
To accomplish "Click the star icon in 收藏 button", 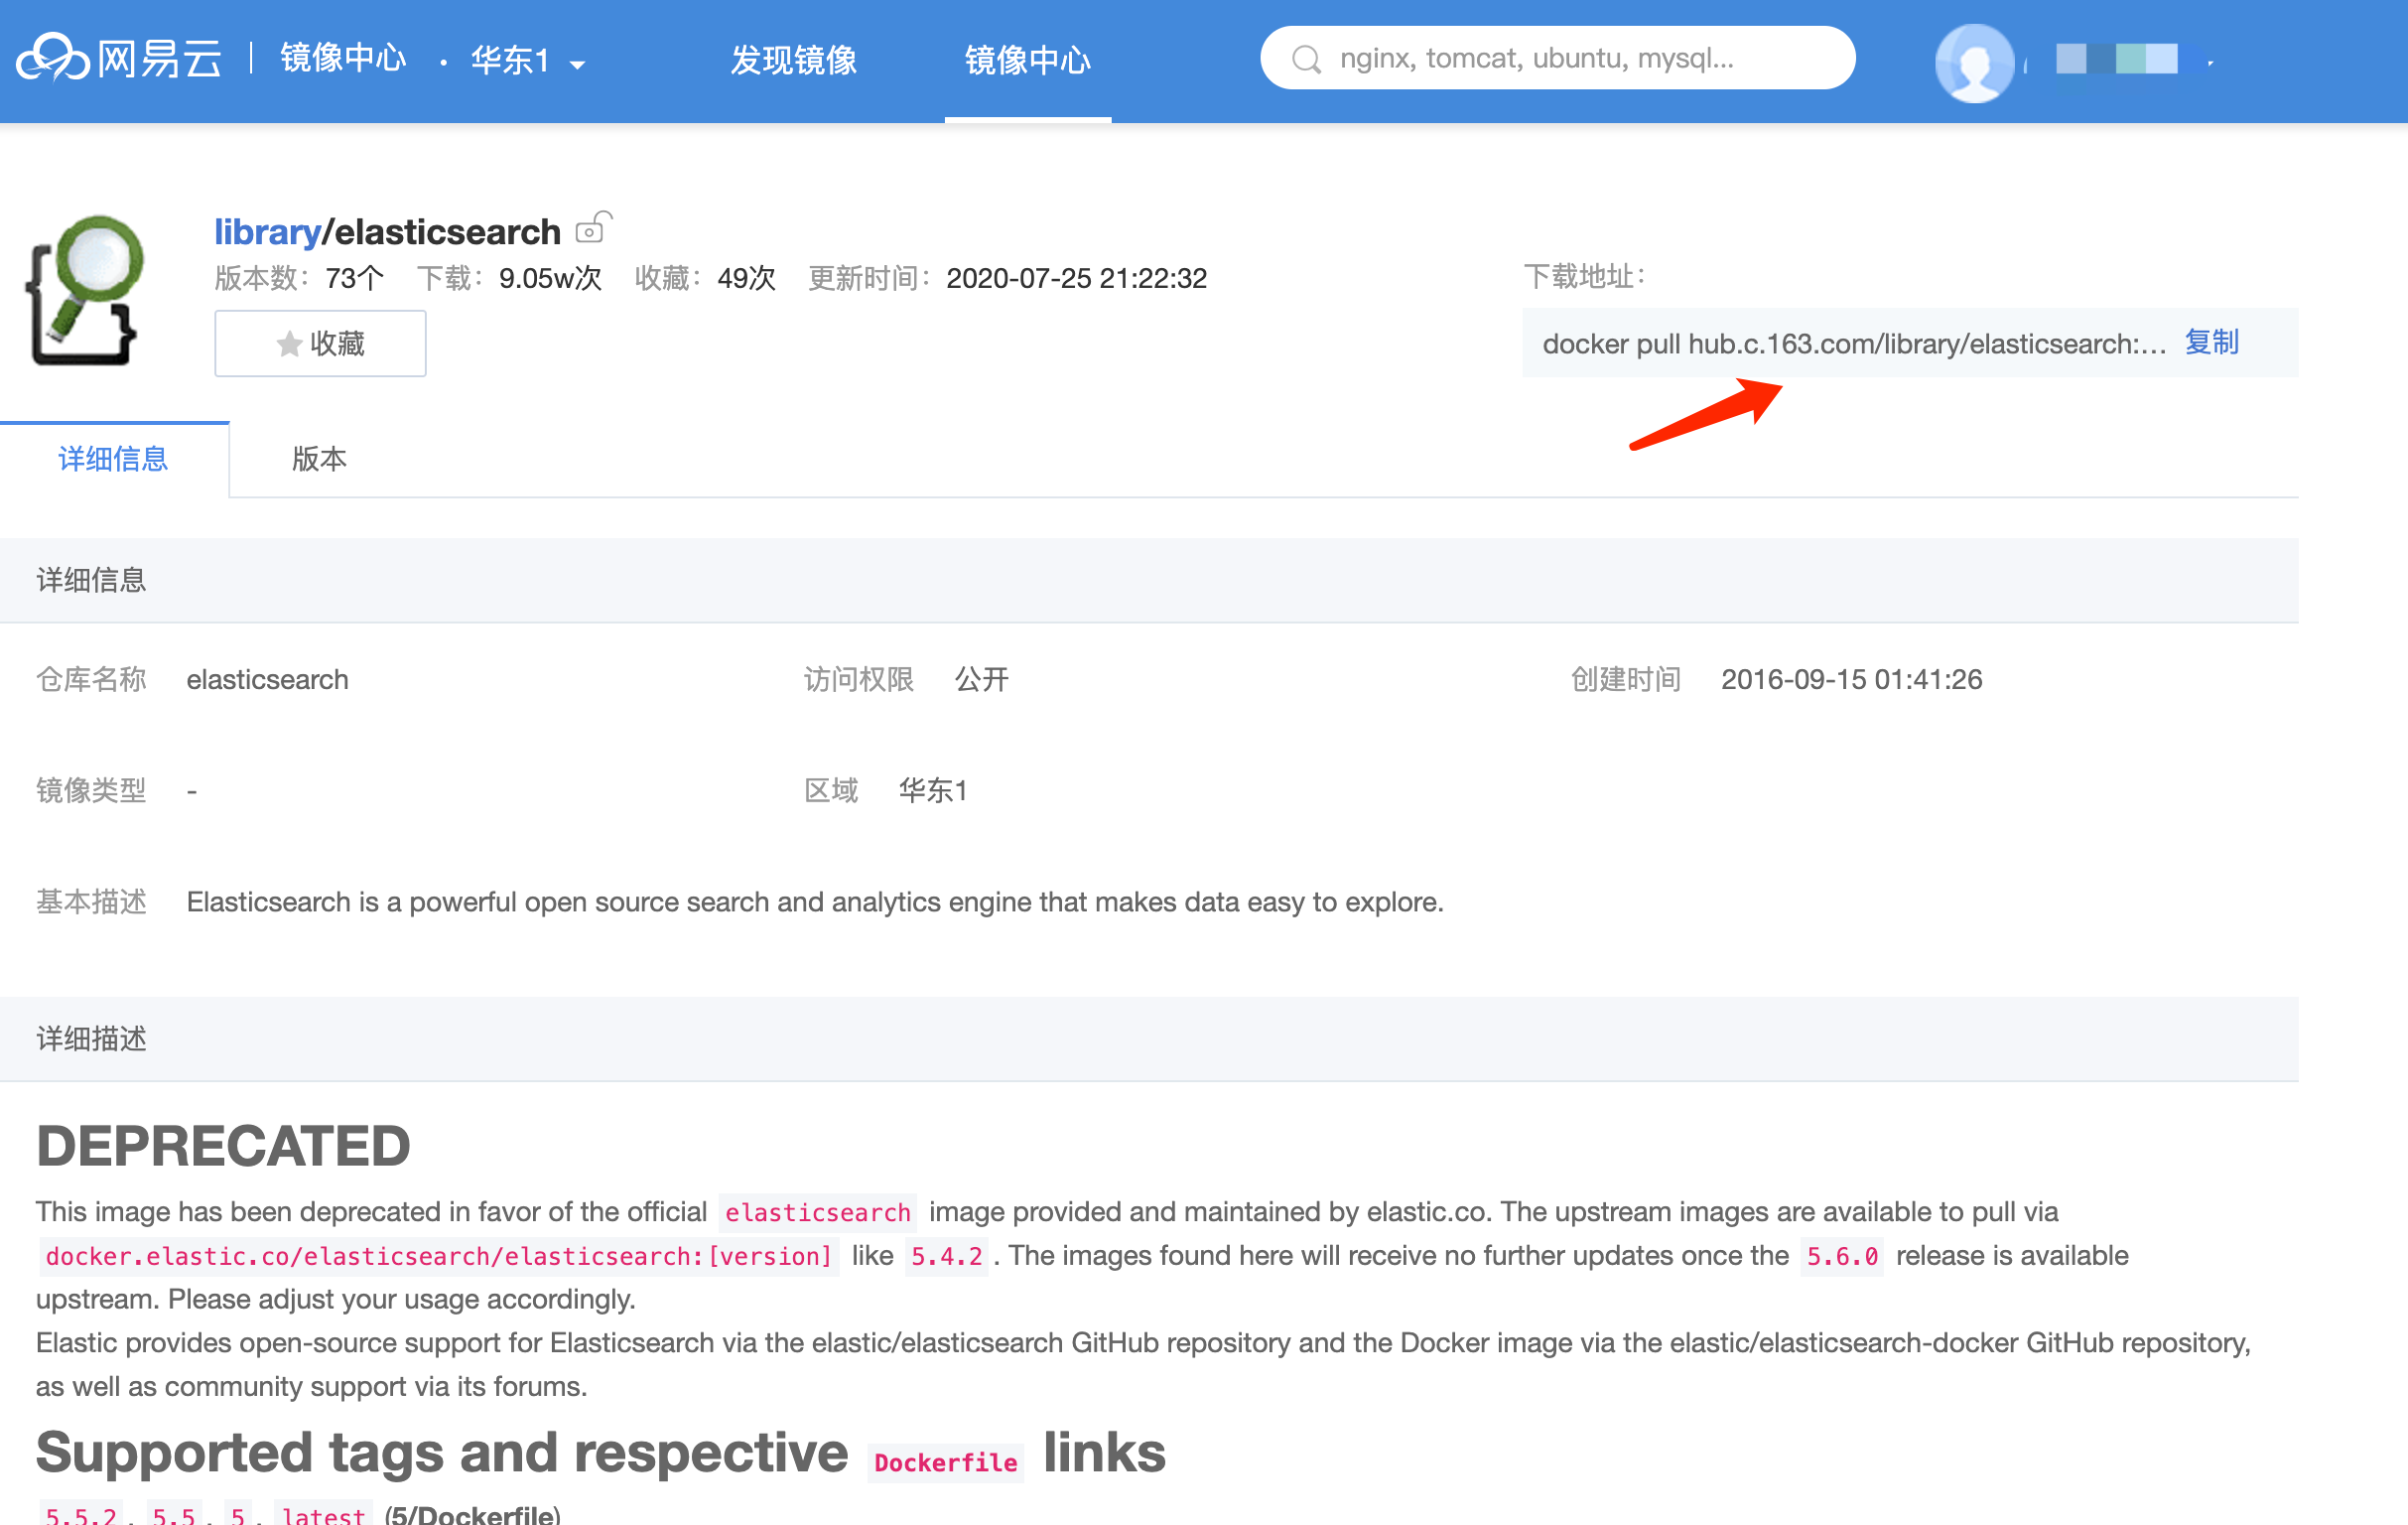I will [x=289, y=344].
